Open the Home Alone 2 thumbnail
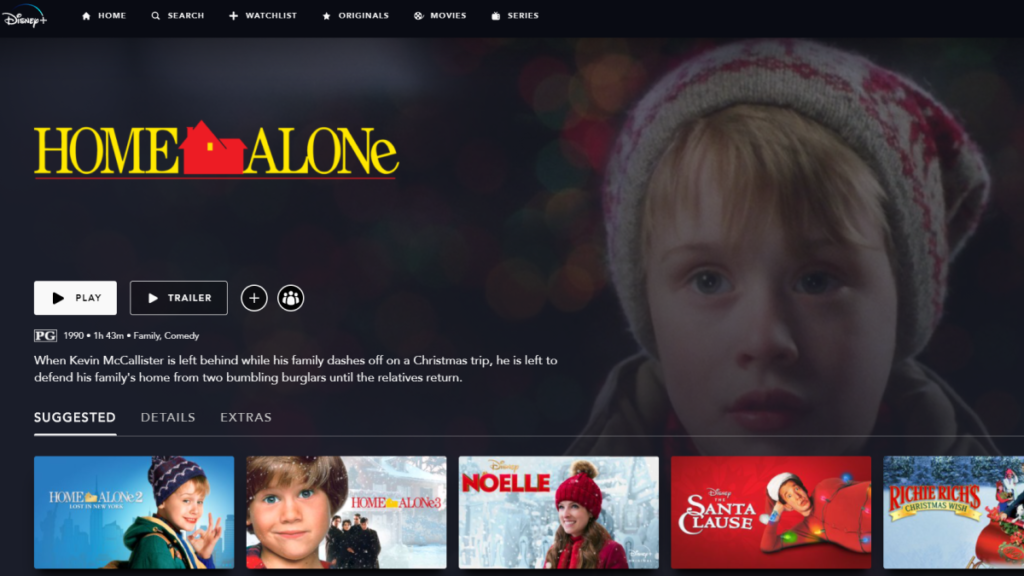The width and height of the screenshot is (1024, 576). (x=134, y=513)
